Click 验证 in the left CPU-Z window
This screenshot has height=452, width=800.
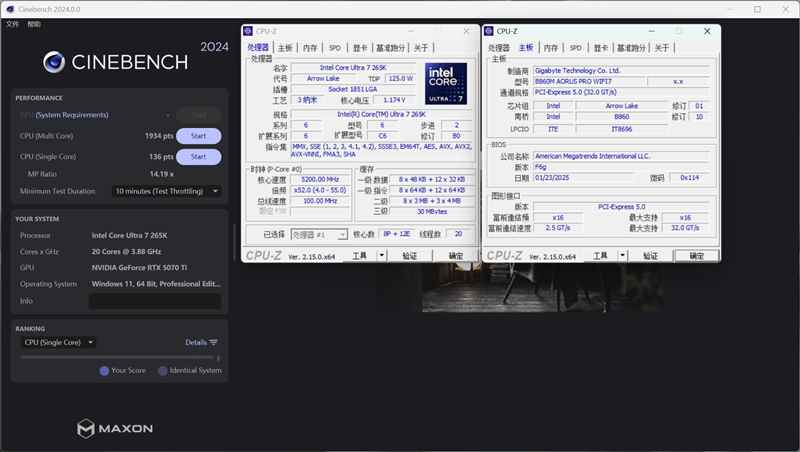[410, 256]
